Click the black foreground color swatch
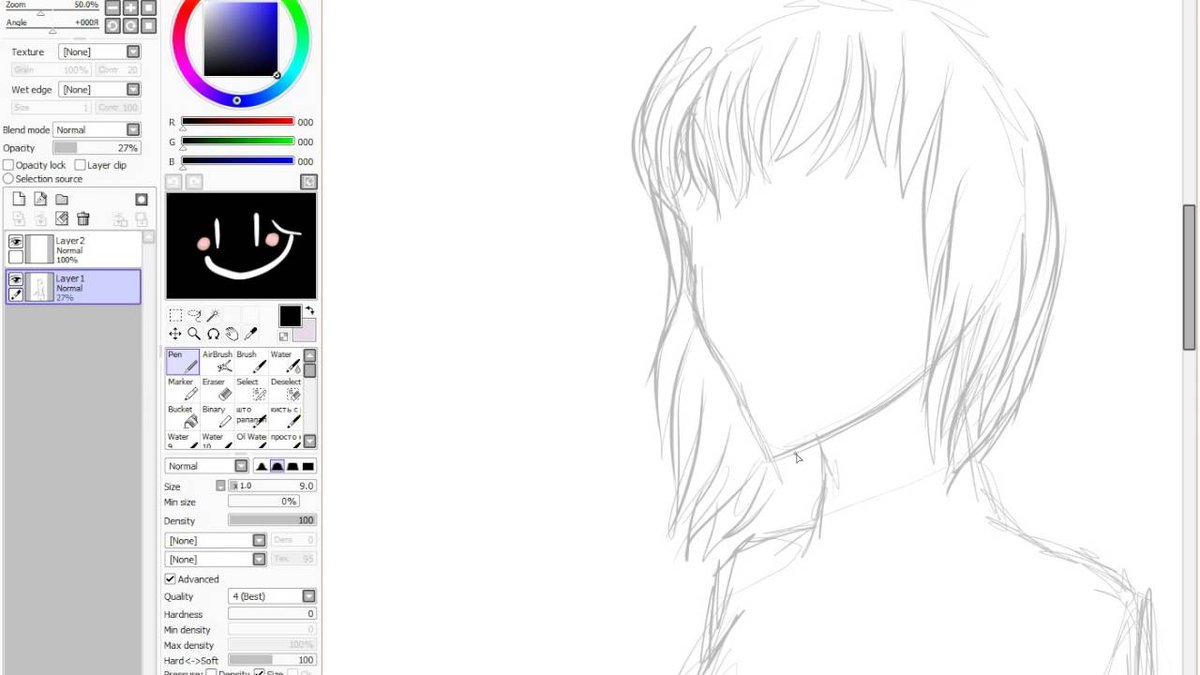Image resolution: width=1200 pixels, height=675 pixels. [x=289, y=316]
